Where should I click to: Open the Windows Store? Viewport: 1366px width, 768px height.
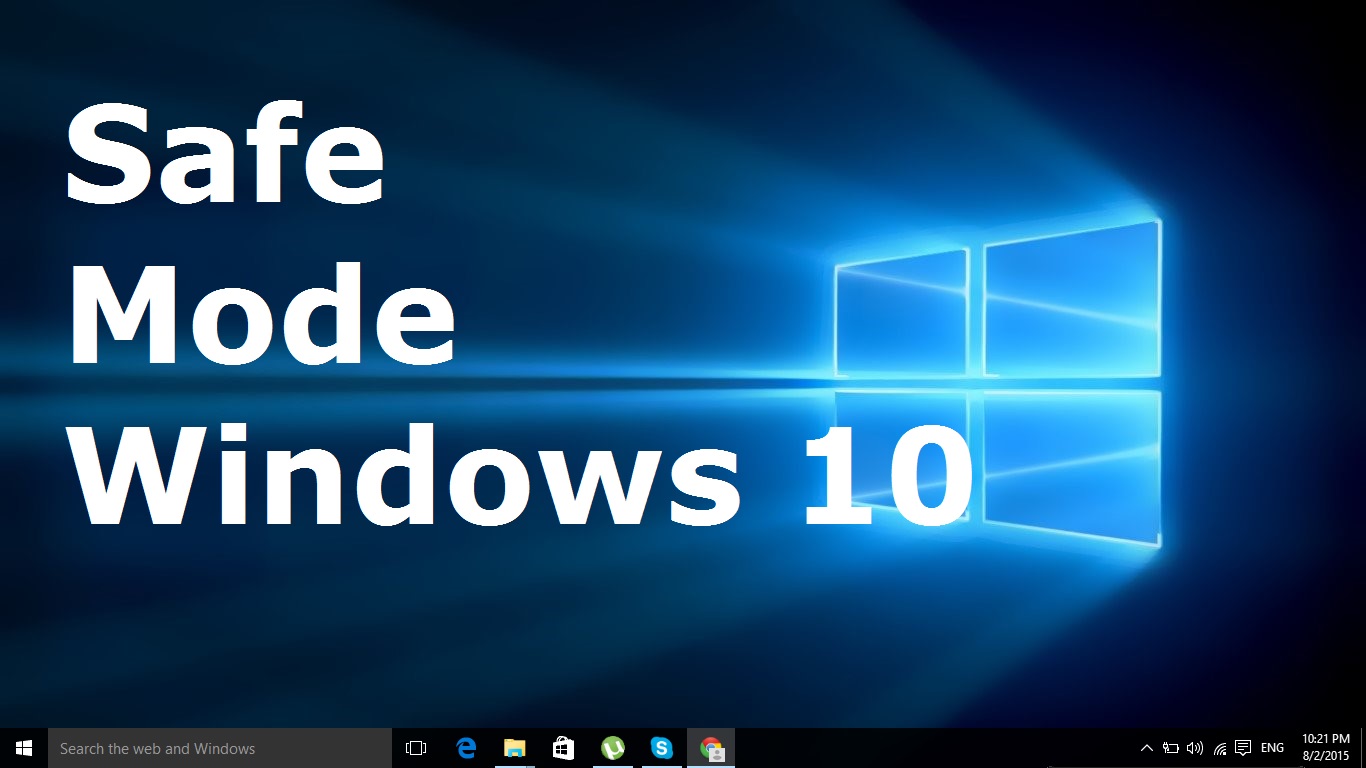pos(563,748)
